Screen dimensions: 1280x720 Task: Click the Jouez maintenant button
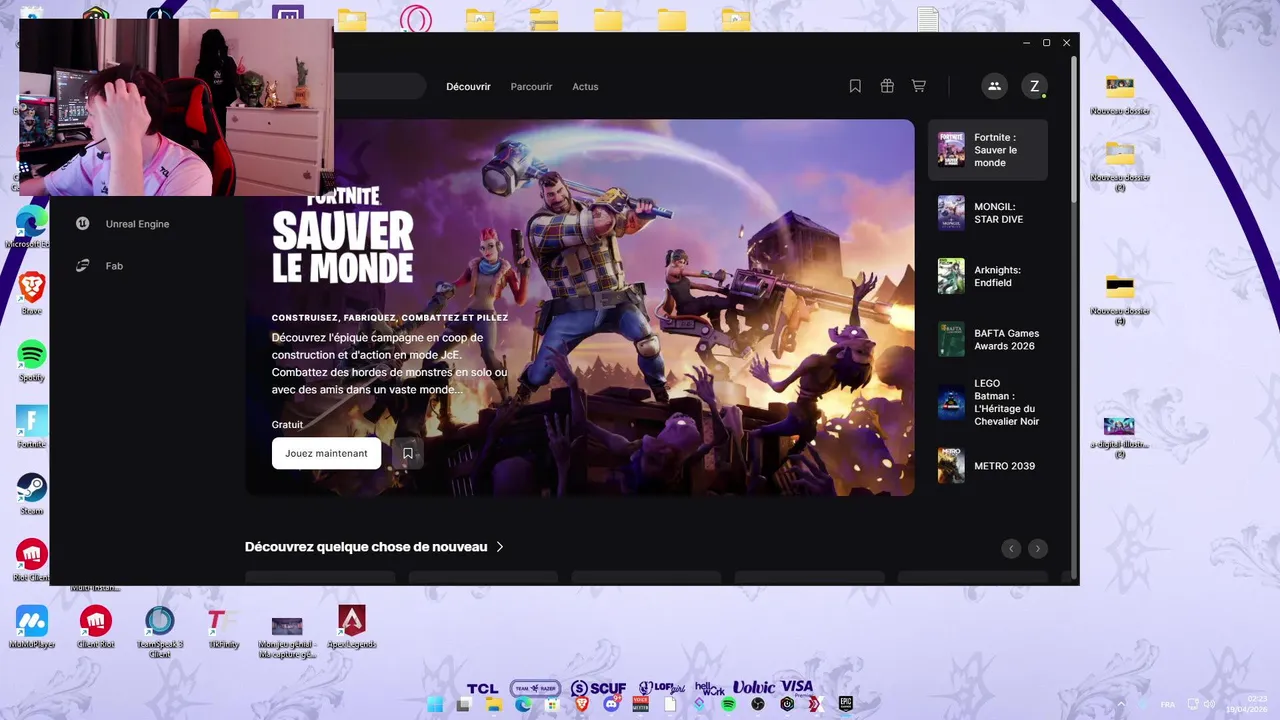pos(326,453)
